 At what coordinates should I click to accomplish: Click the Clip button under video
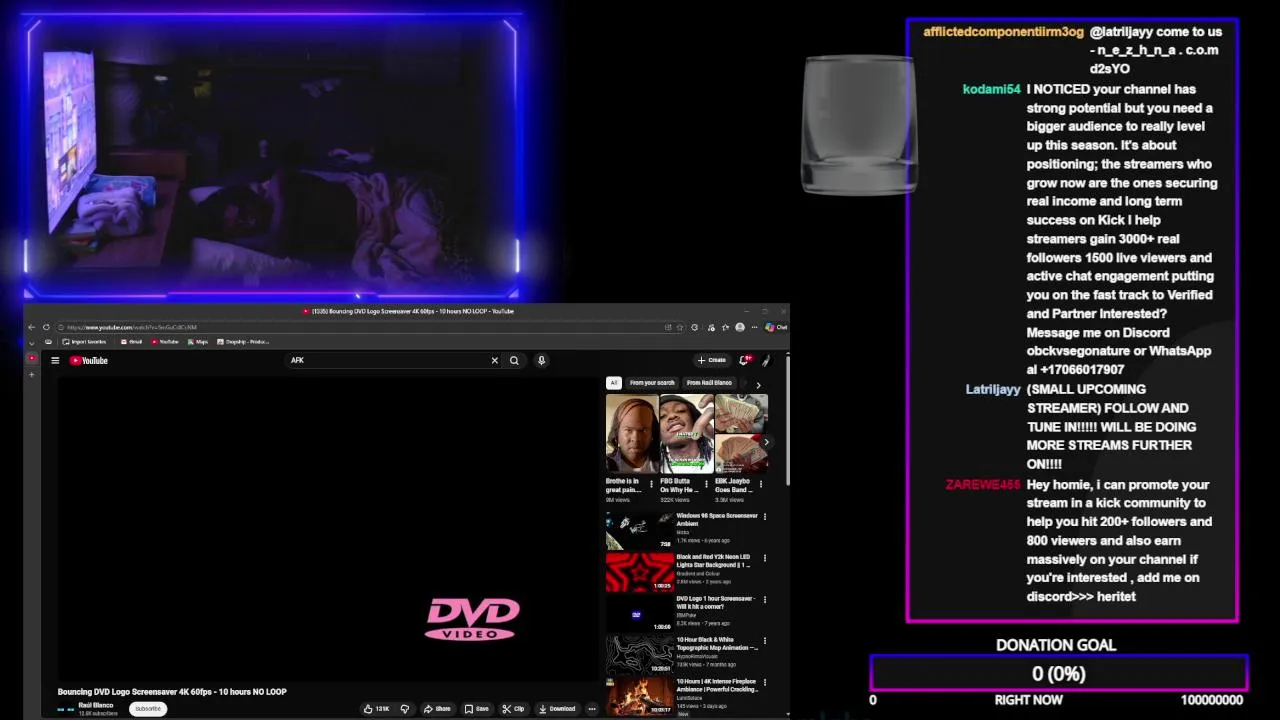coord(513,708)
